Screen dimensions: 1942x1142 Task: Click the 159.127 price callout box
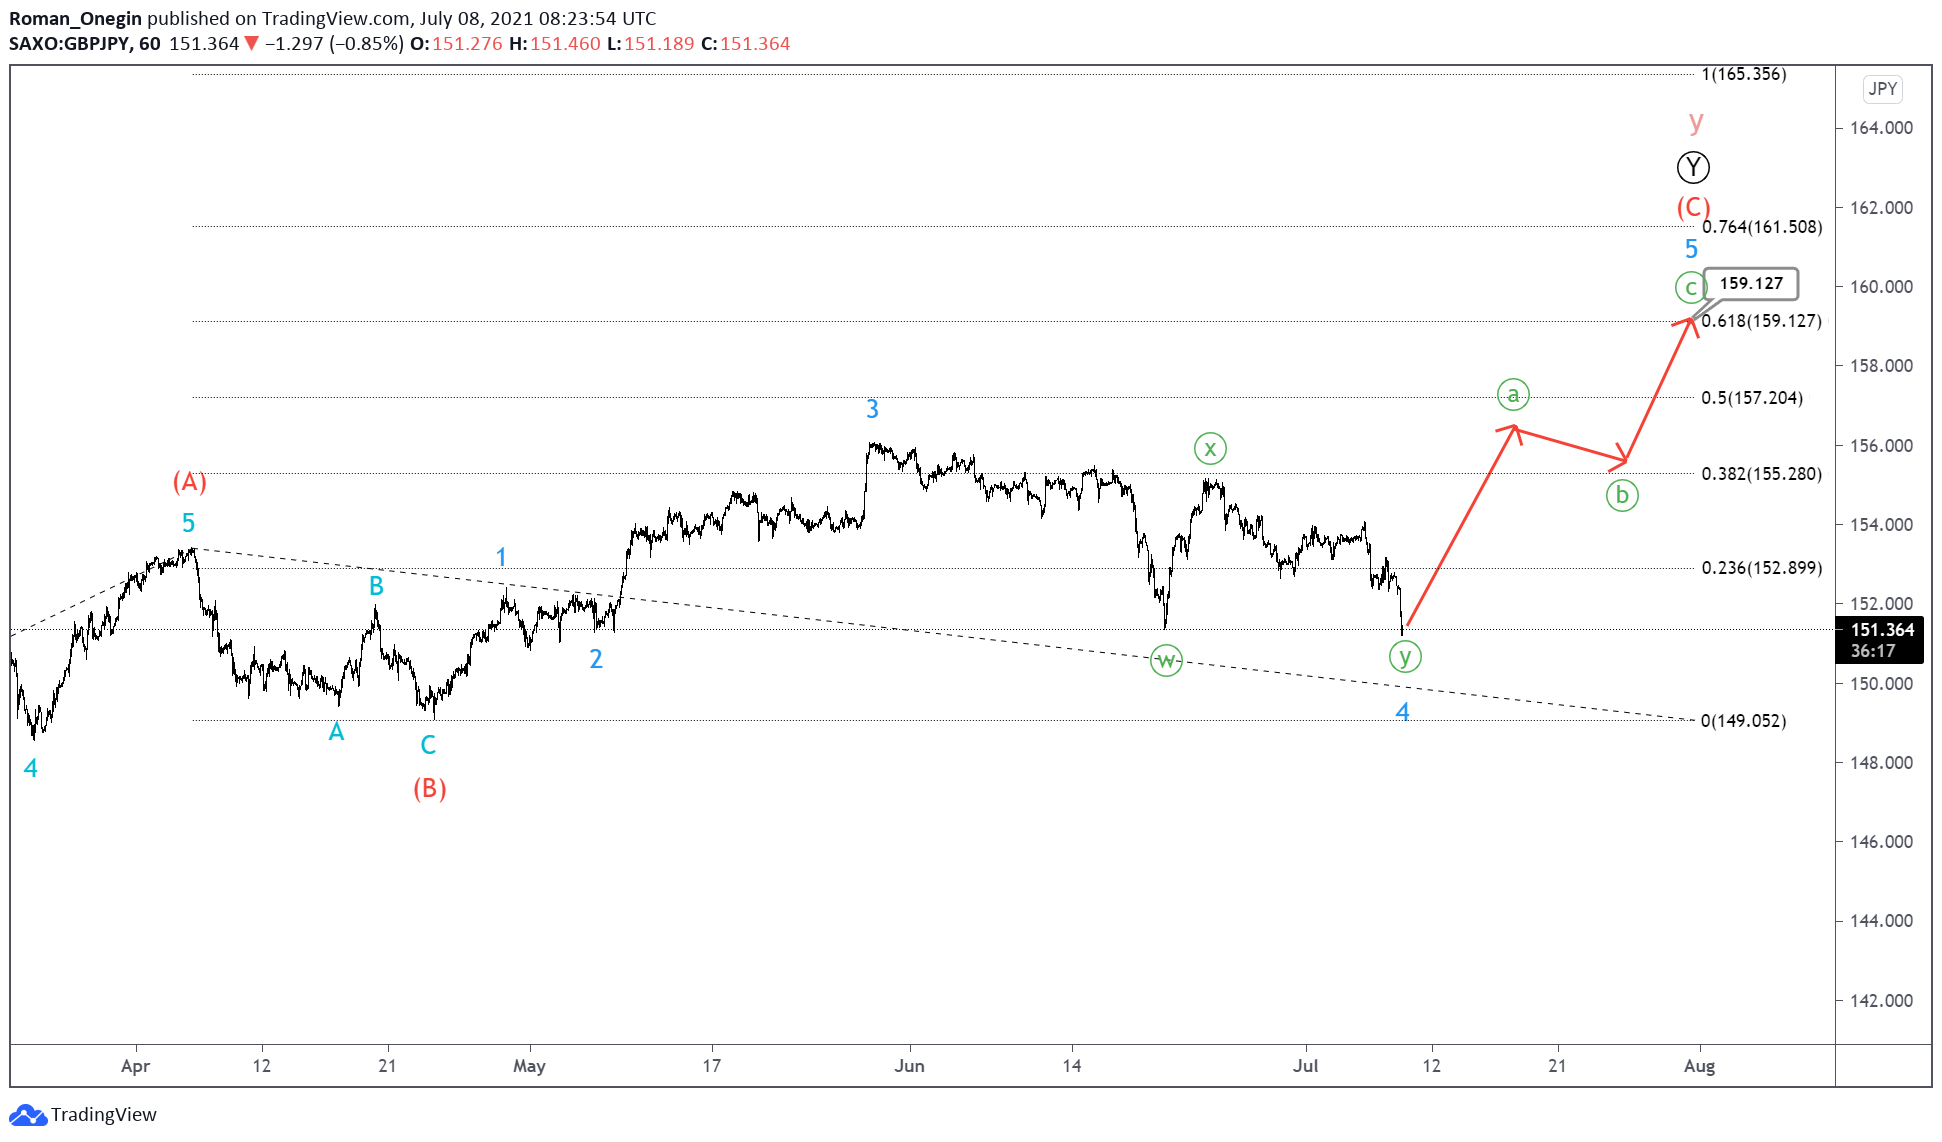pos(1750,284)
